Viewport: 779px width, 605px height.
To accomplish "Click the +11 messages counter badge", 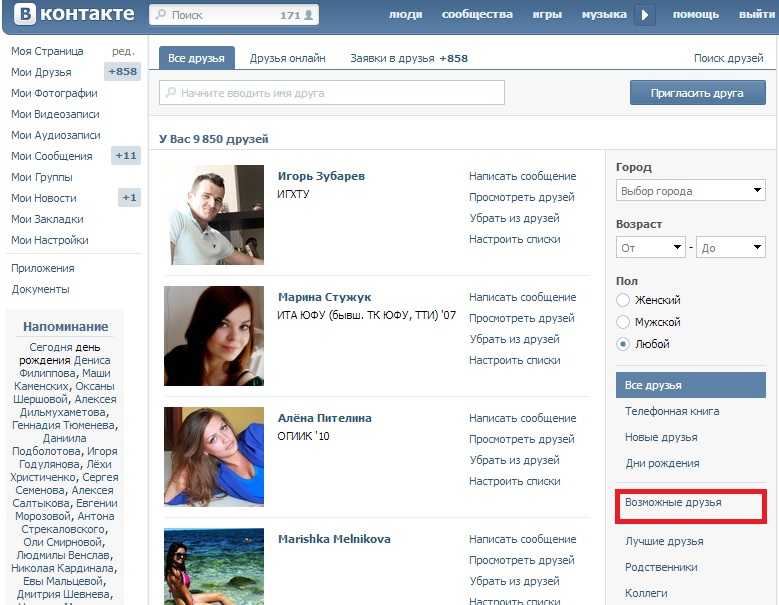I will click(126, 155).
